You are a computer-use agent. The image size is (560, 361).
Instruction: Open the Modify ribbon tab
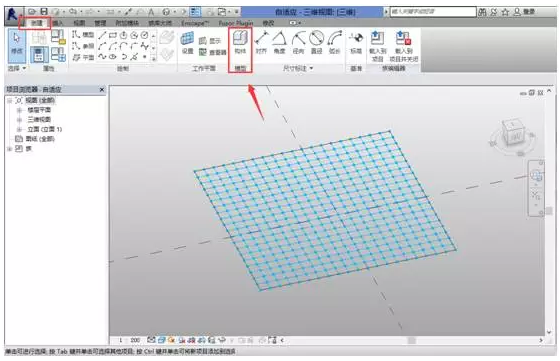click(268, 23)
